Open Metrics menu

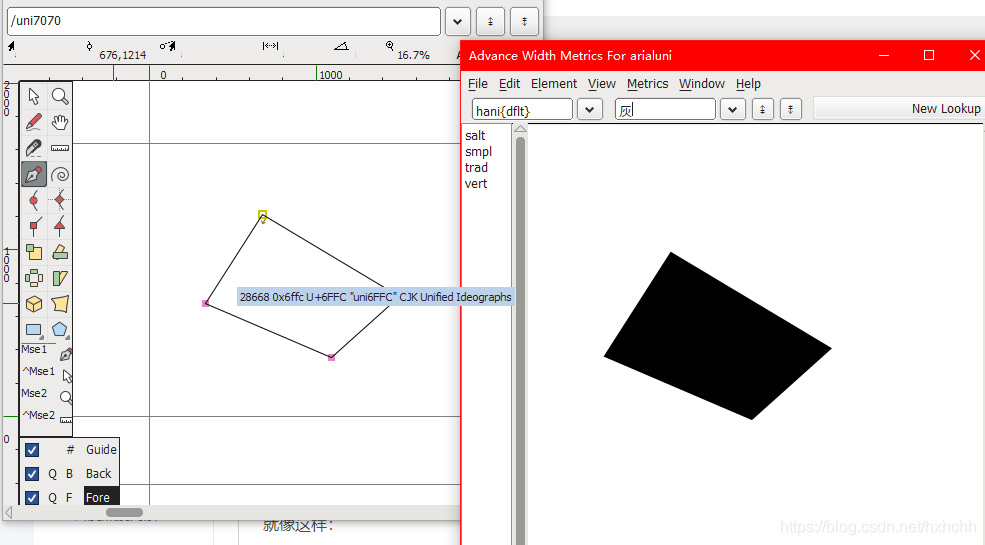click(648, 84)
